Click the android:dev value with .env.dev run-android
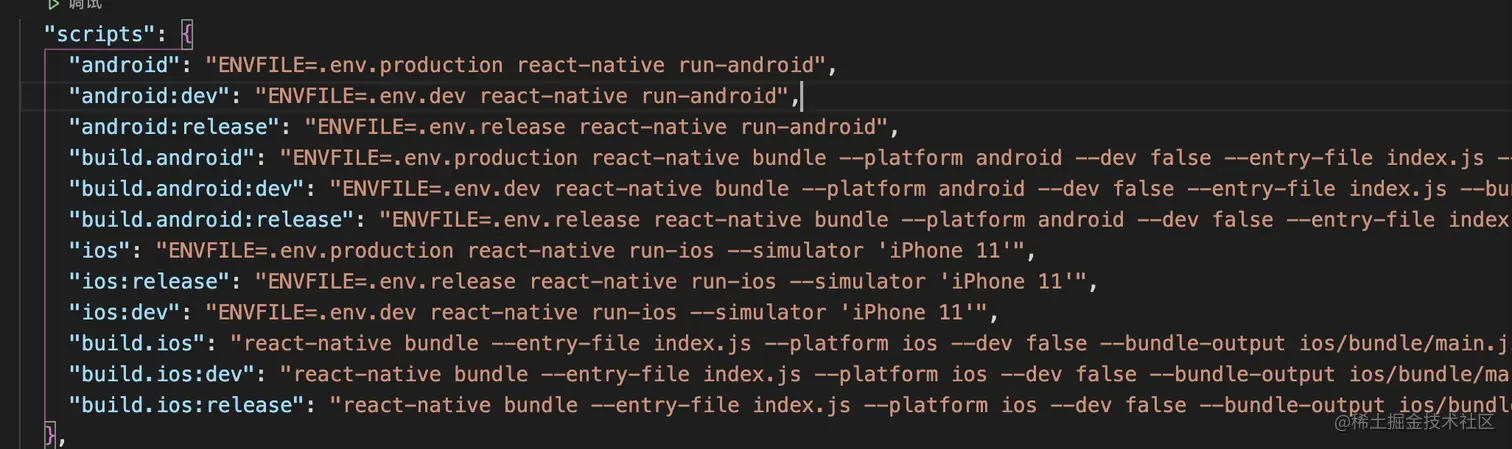The width and height of the screenshot is (1512, 449). point(522,96)
